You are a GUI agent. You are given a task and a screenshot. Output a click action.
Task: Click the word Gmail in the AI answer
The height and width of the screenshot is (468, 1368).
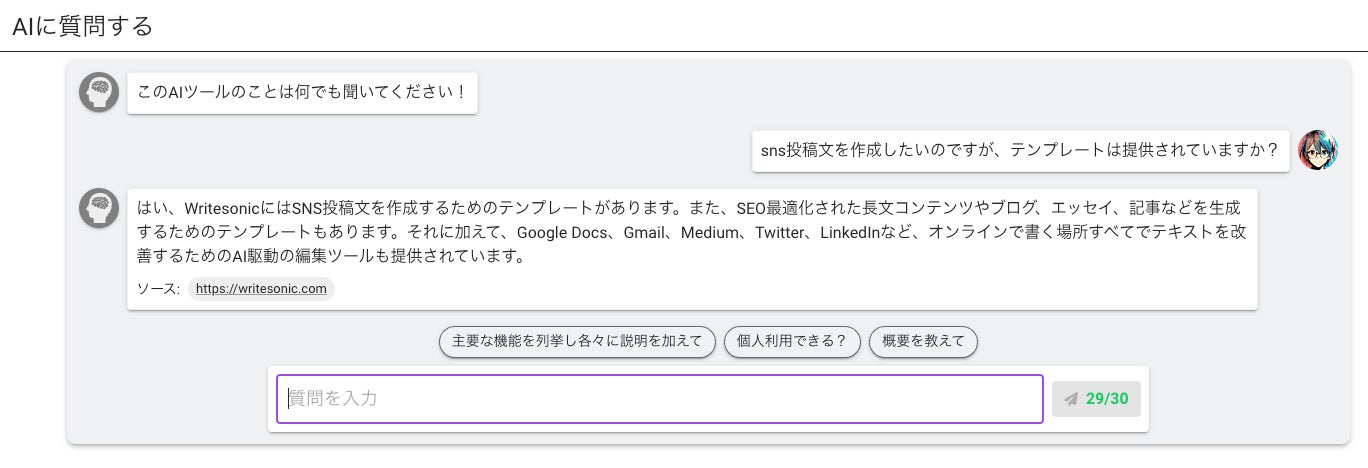tap(645, 233)
